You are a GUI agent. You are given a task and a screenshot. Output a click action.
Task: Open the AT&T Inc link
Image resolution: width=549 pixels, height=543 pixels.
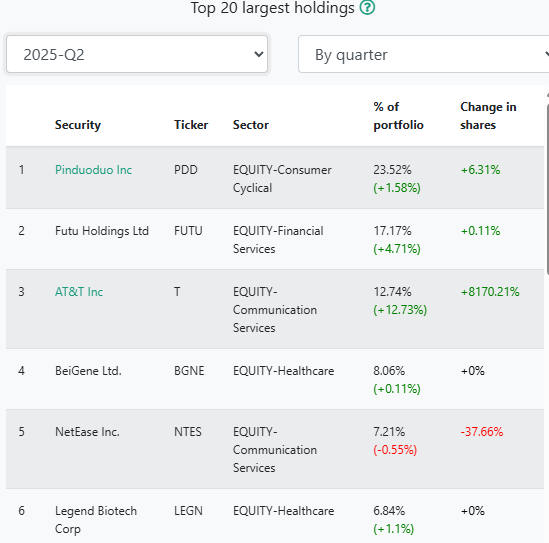click(79, 292)
